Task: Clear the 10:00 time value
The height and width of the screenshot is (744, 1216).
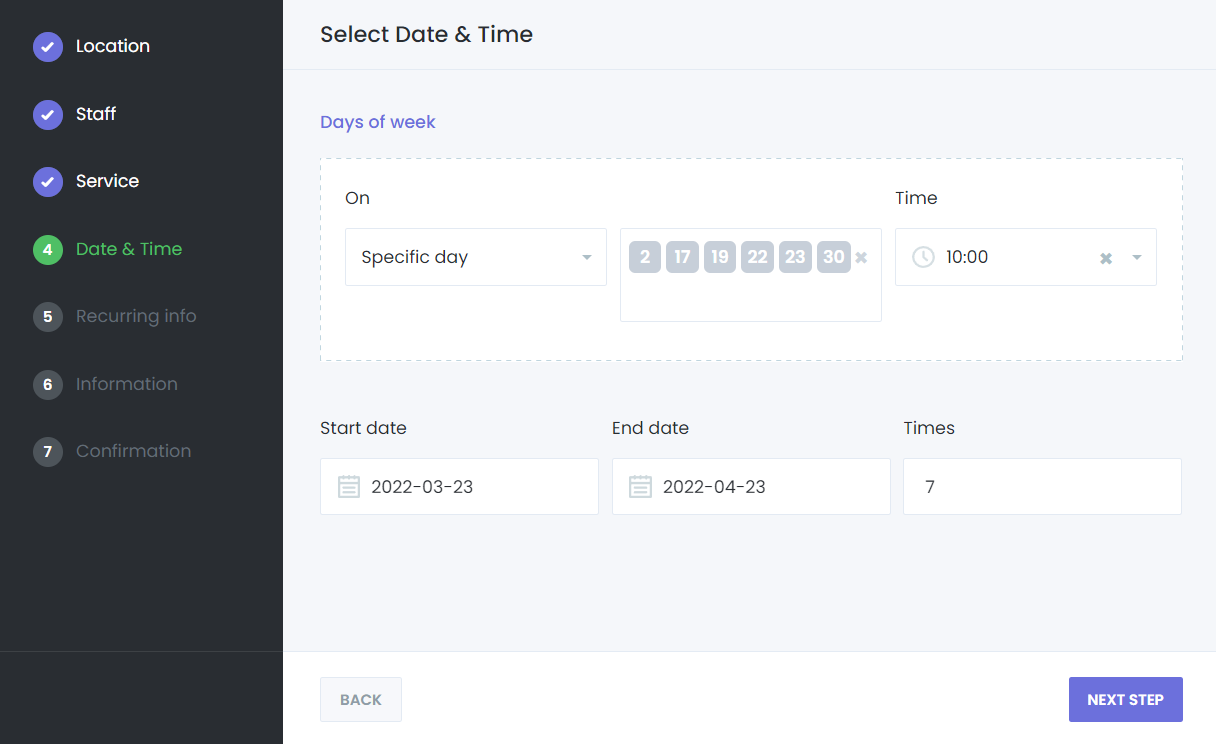Action: click(x=1106, y=258)
